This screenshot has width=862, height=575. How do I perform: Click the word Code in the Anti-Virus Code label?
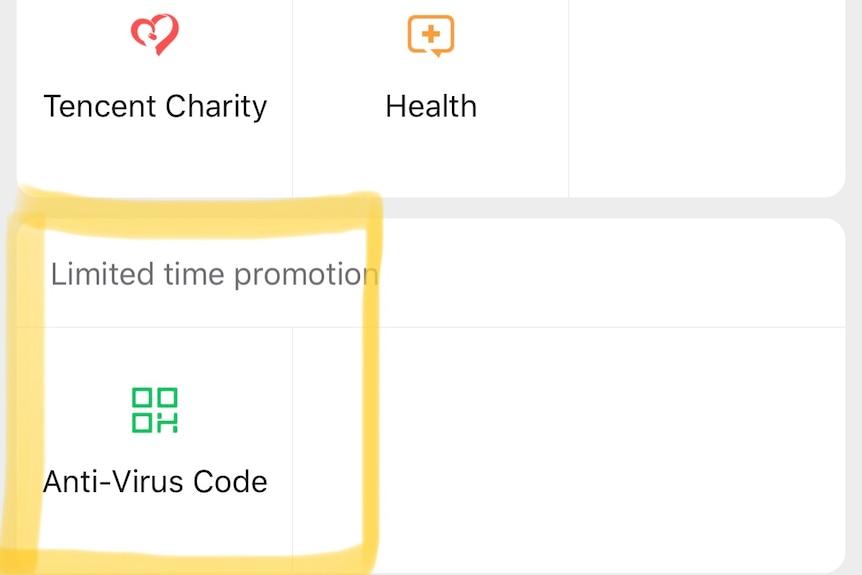click(230, 482)
